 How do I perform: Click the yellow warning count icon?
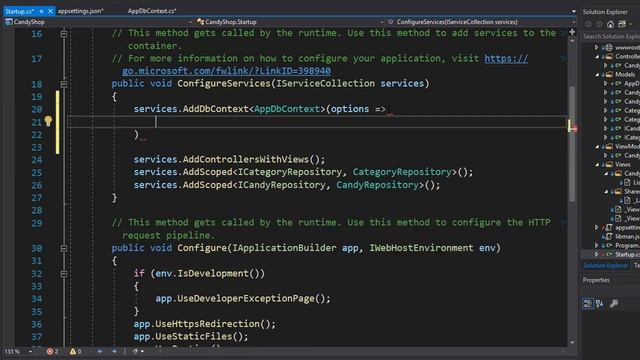(x=73, y=351)
